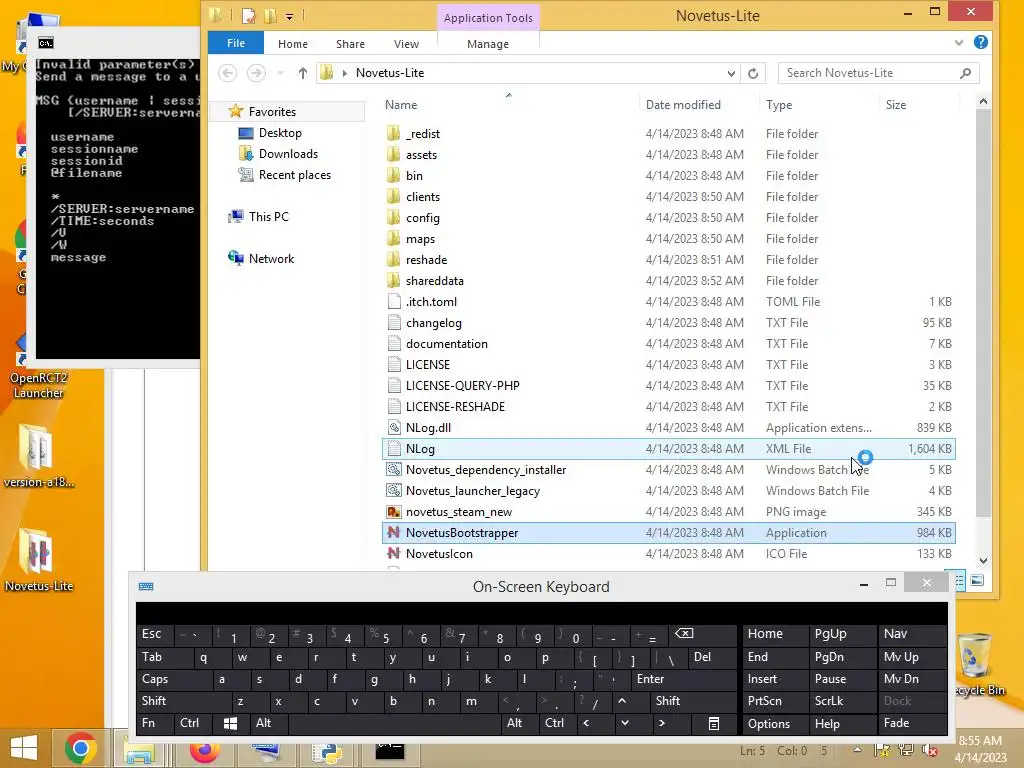Expand the ribbon with chevron arrow
Screen dimensions: 1024x768
(x=958, y=42)
